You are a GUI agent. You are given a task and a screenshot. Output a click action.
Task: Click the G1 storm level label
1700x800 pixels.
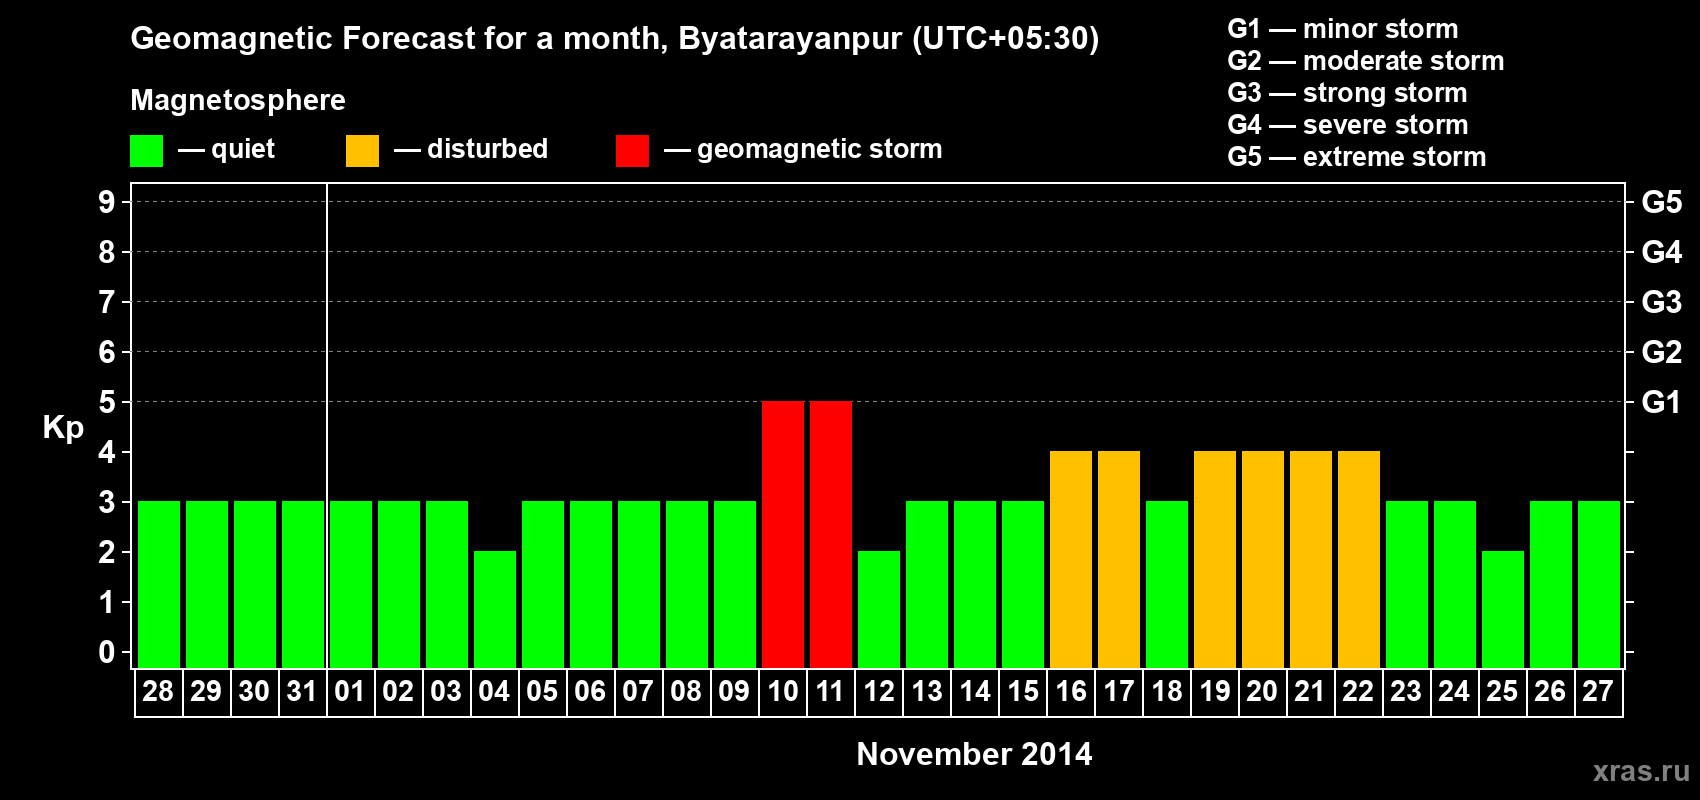(x=1661, y=402)
